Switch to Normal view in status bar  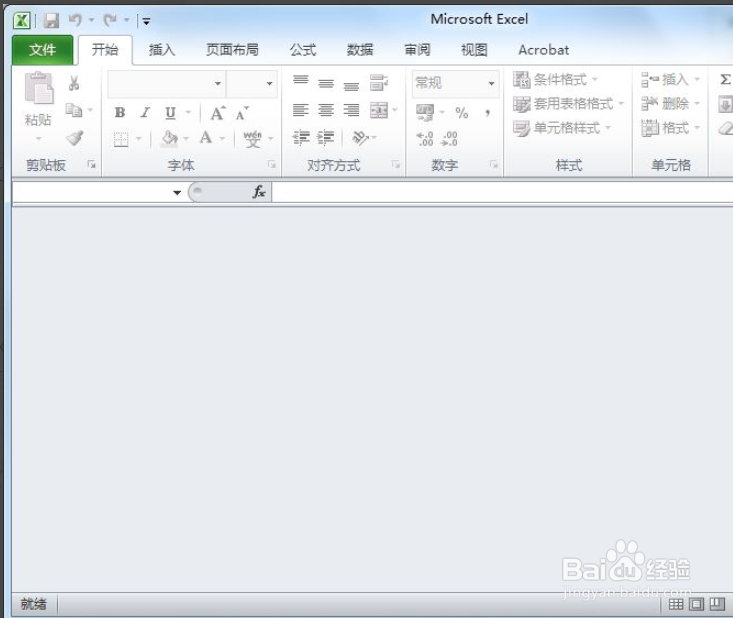(x=676, y=604)
